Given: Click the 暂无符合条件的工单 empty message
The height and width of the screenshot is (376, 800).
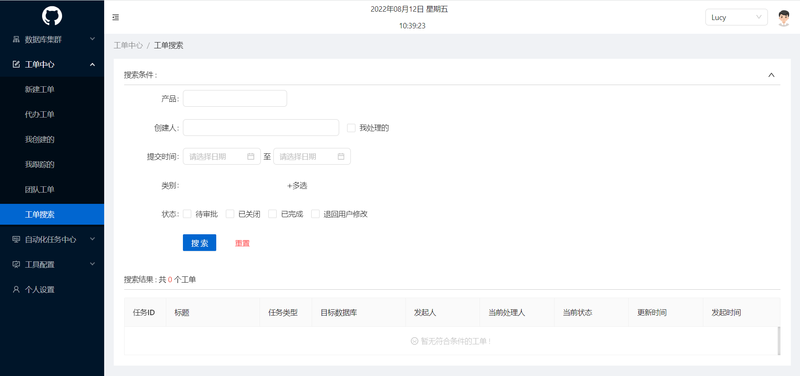Looking at the screenshot, I should 451,341.
